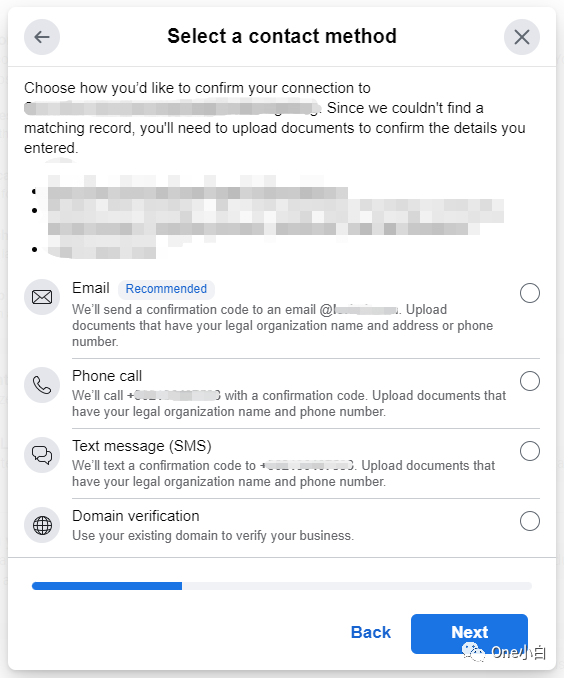Viewport: 564px width, 678px height.
Task: Select the Domain verification radio button
Action: pos(529,521)
